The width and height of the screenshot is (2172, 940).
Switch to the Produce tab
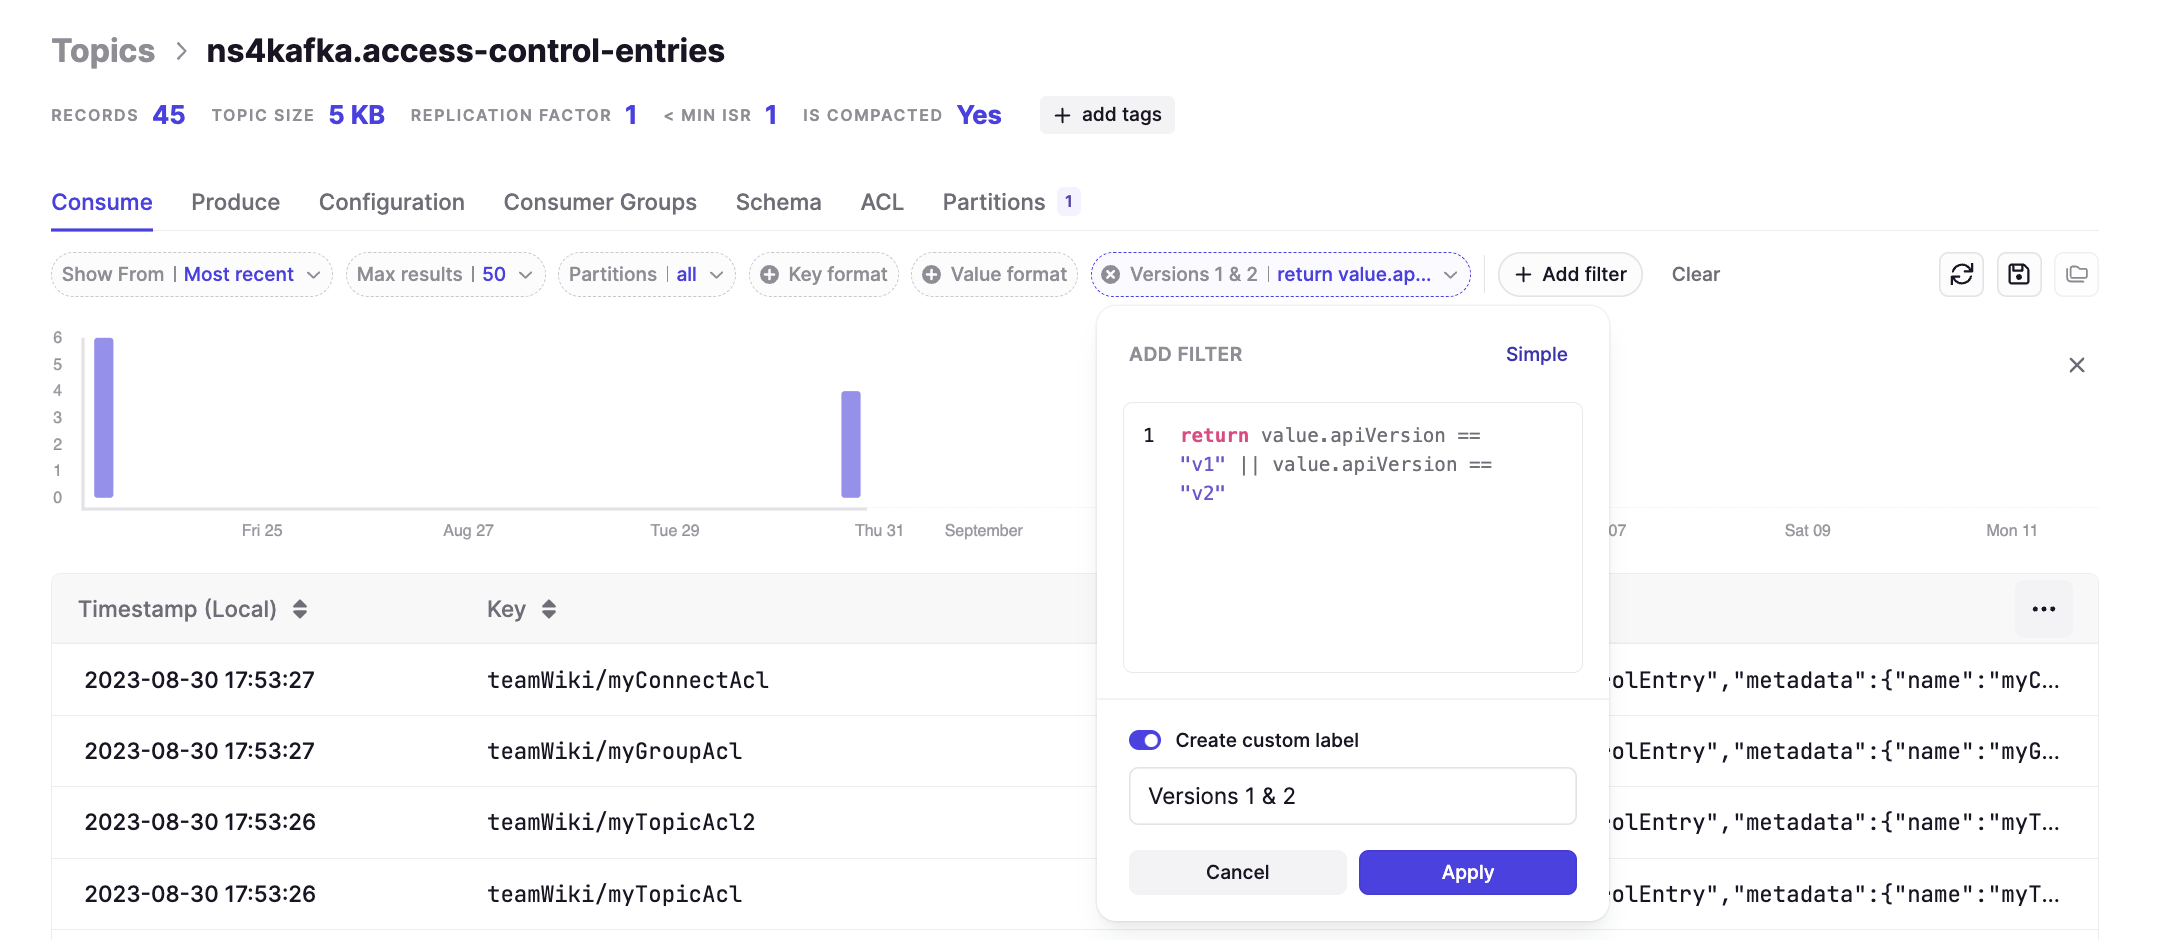click(236, 202)
